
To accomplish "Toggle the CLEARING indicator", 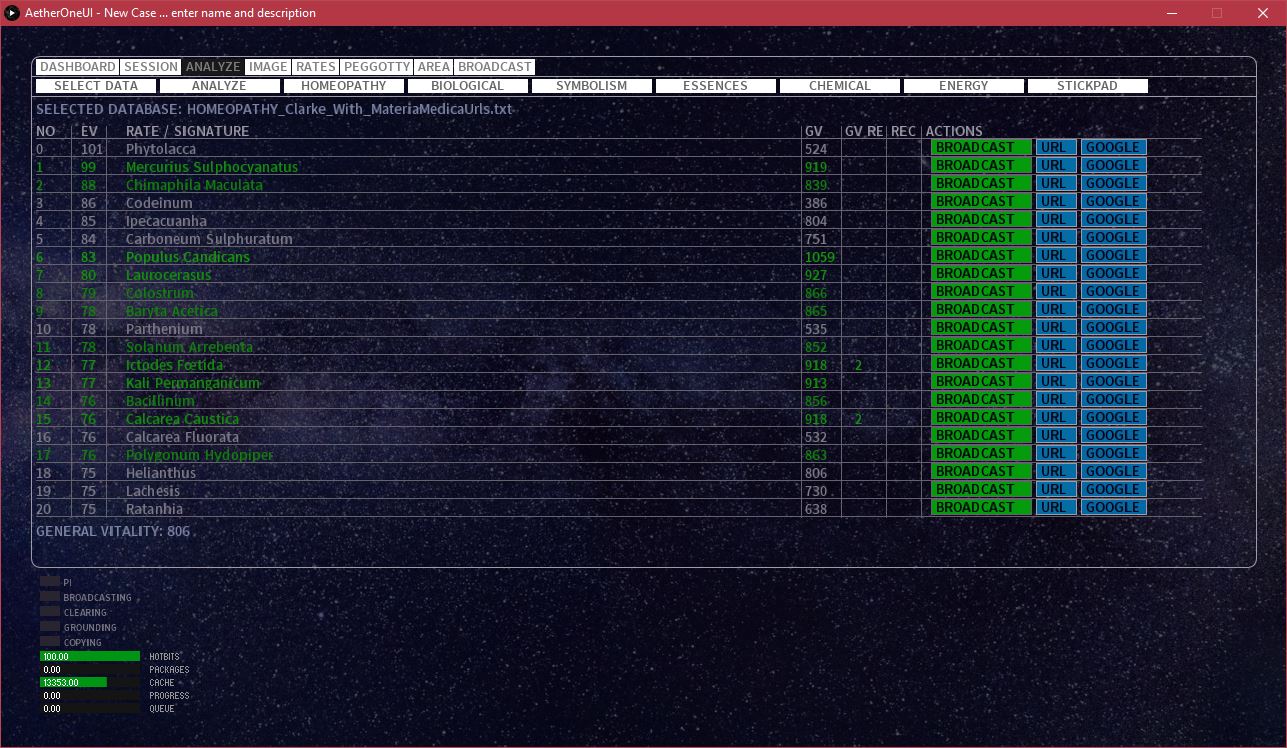I will click(x=48, y=611).
